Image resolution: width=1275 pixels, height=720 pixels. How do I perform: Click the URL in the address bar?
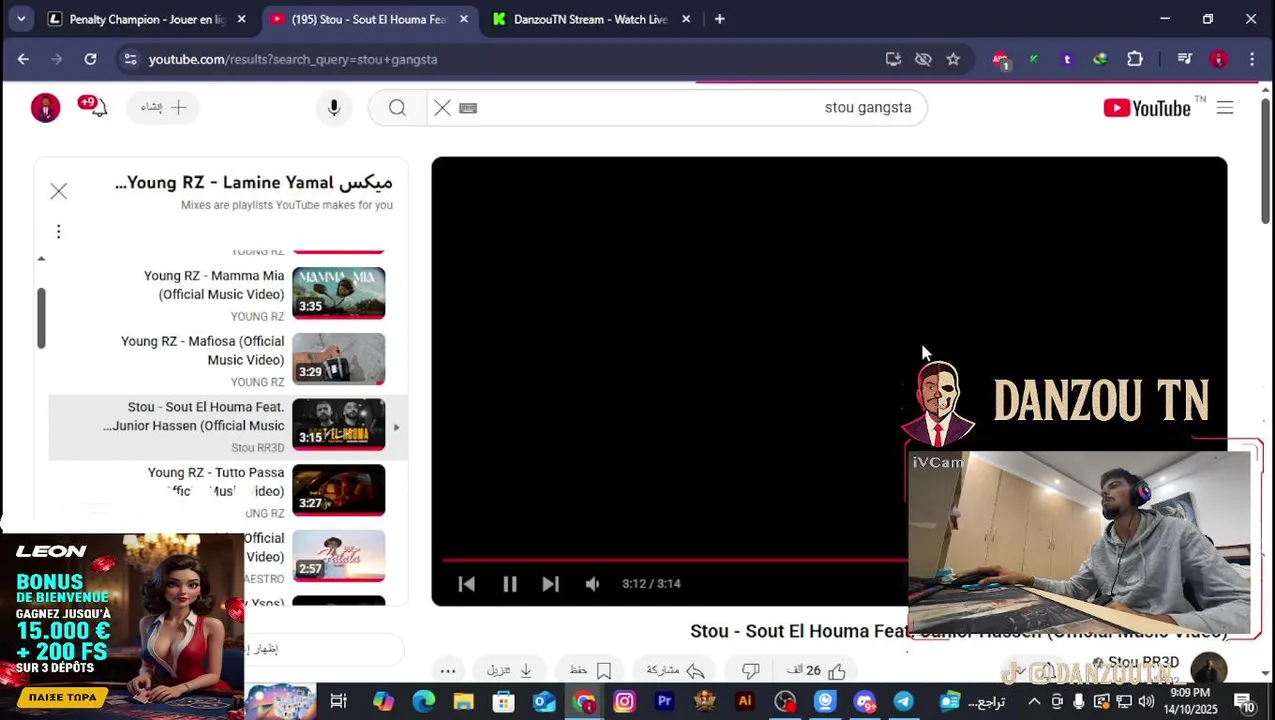click(x=293, y=59)
